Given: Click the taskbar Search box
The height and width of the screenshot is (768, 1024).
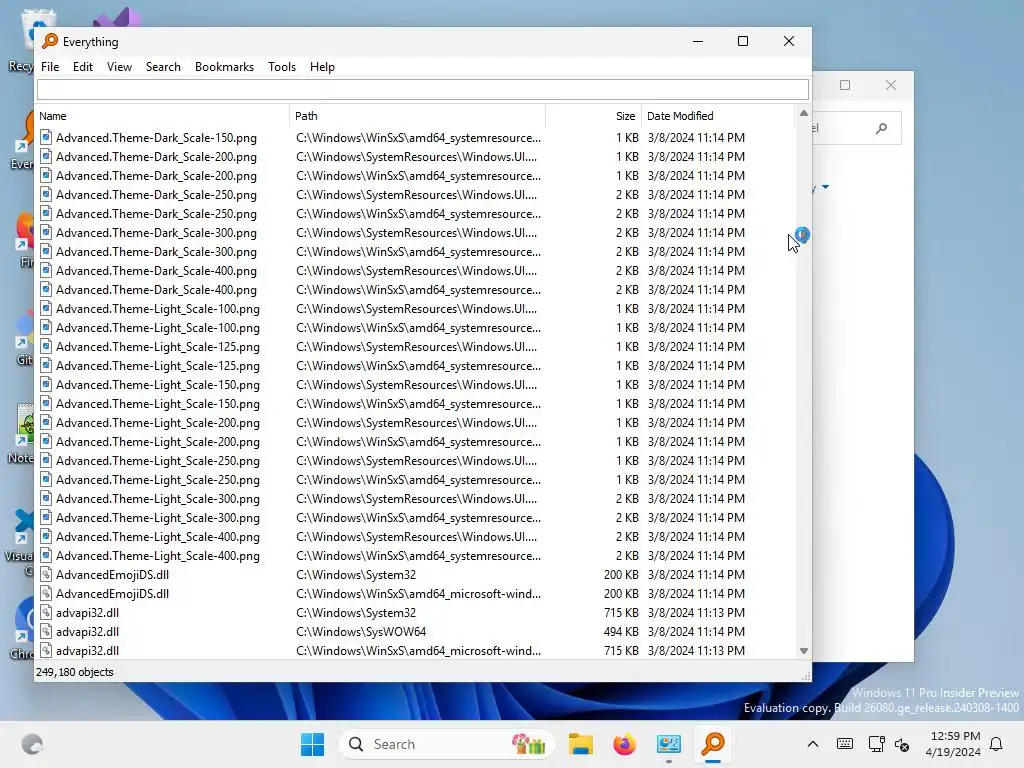Looking at the screenshot, I should point(447,744).
